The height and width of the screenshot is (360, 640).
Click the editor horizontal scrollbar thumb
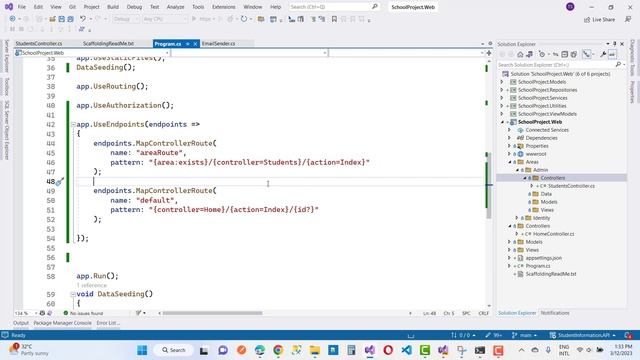(x=213, y=313)
